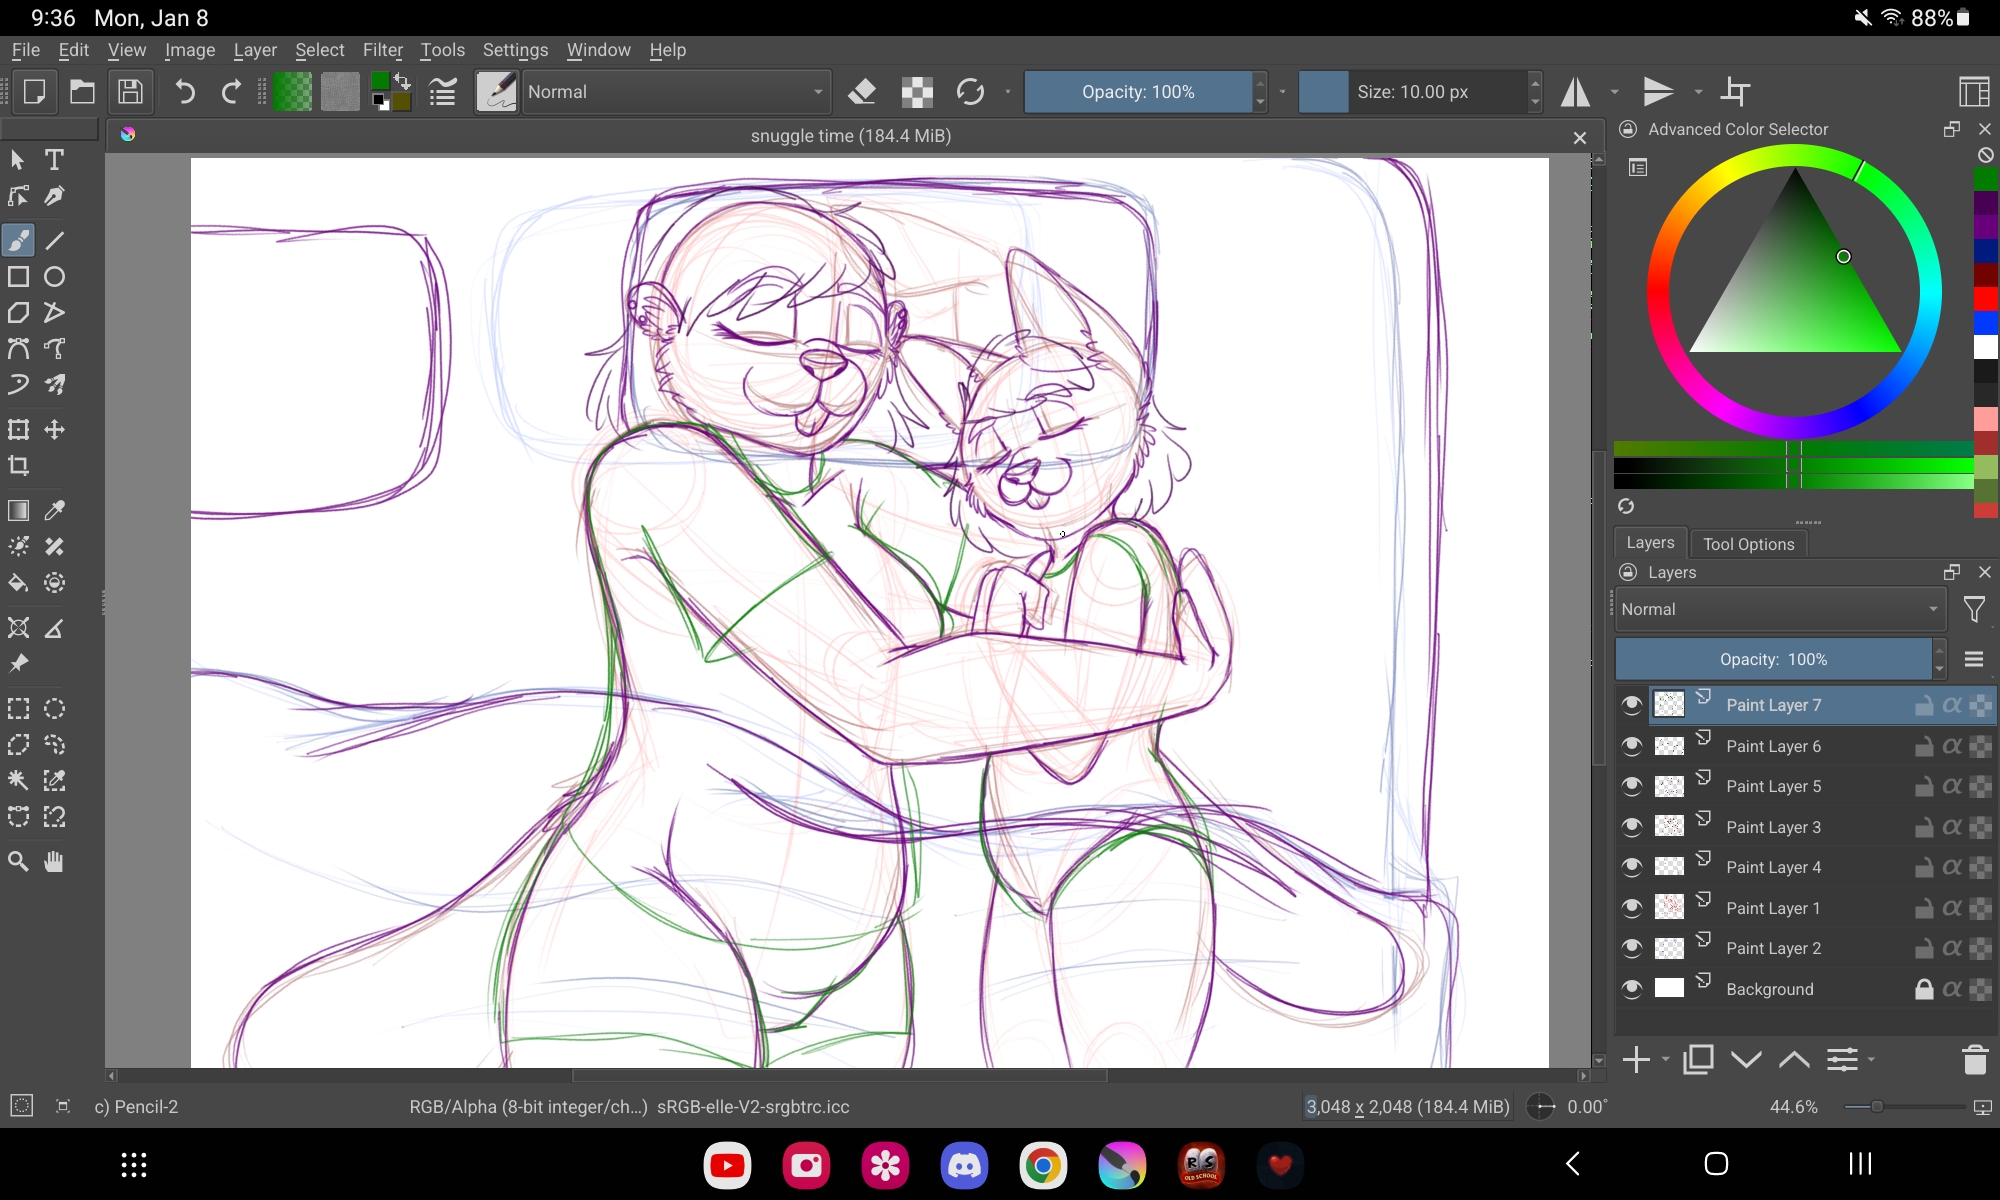Switch to Tool Options tab
Screen dimensions: 2000x1200
[1748, 544]
